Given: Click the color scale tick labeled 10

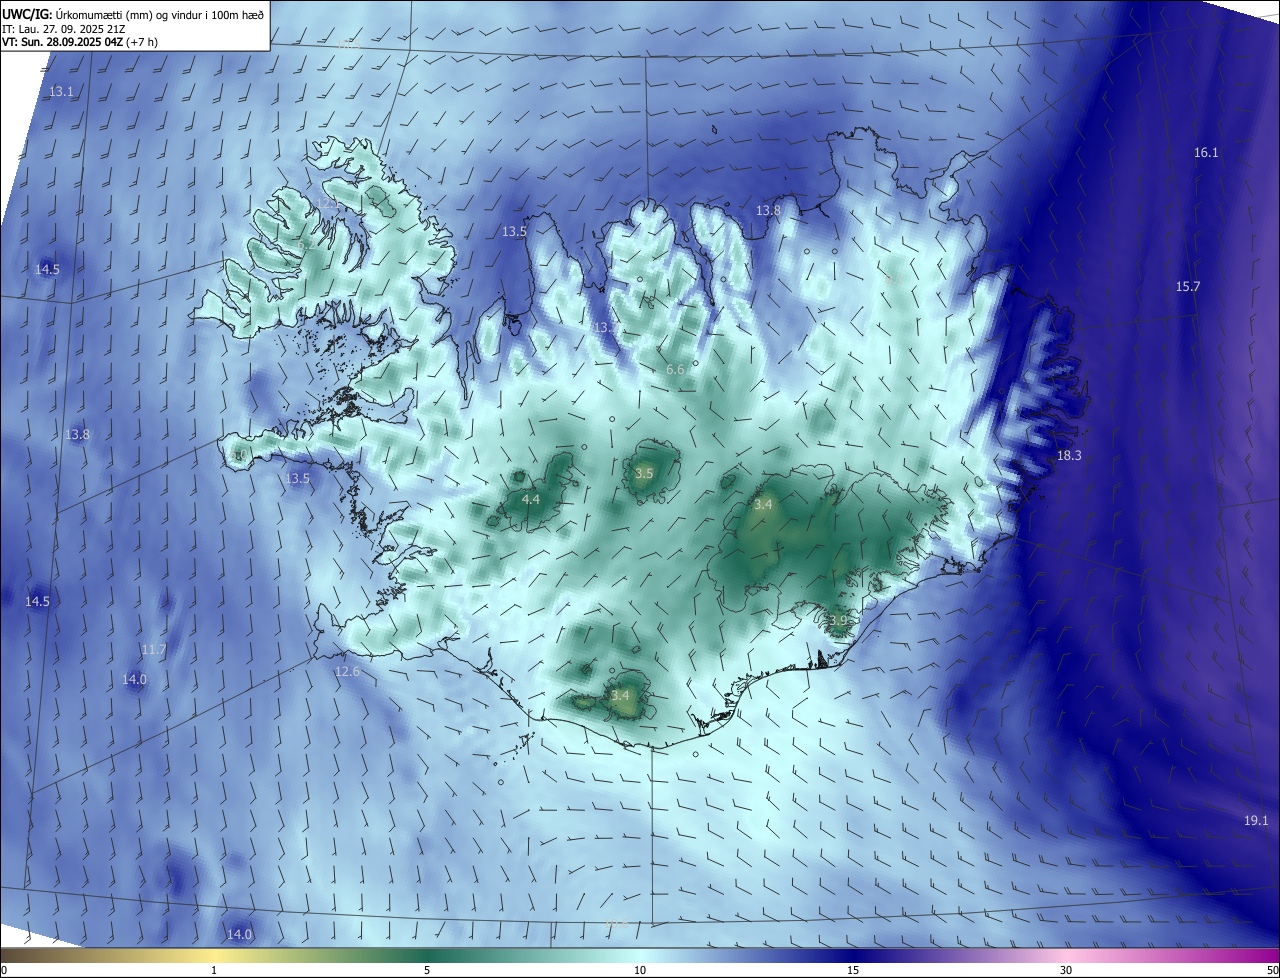Looking at the screenshot, I should pyautogui.click(x=640, y=970).
